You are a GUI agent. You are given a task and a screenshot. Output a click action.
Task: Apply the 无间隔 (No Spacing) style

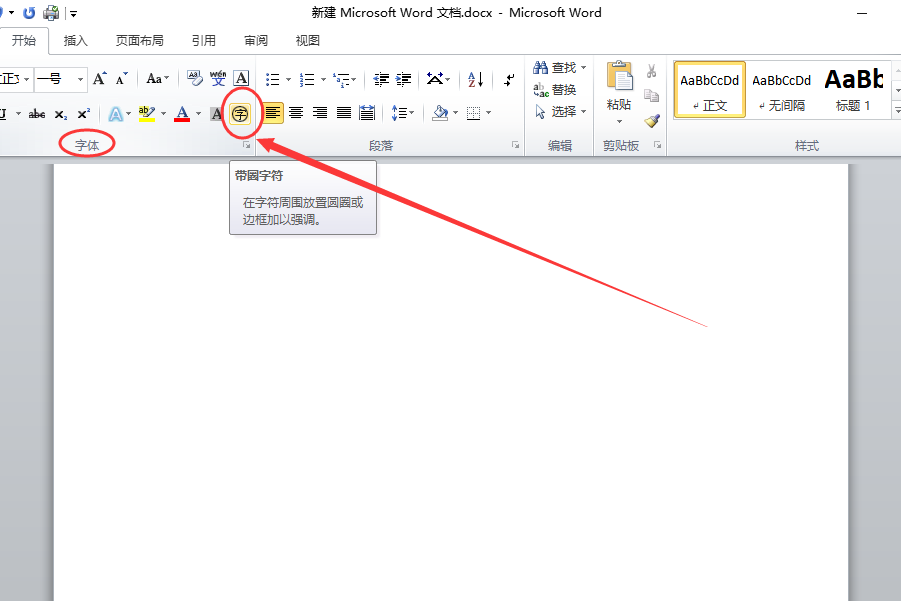click(781, 90)
